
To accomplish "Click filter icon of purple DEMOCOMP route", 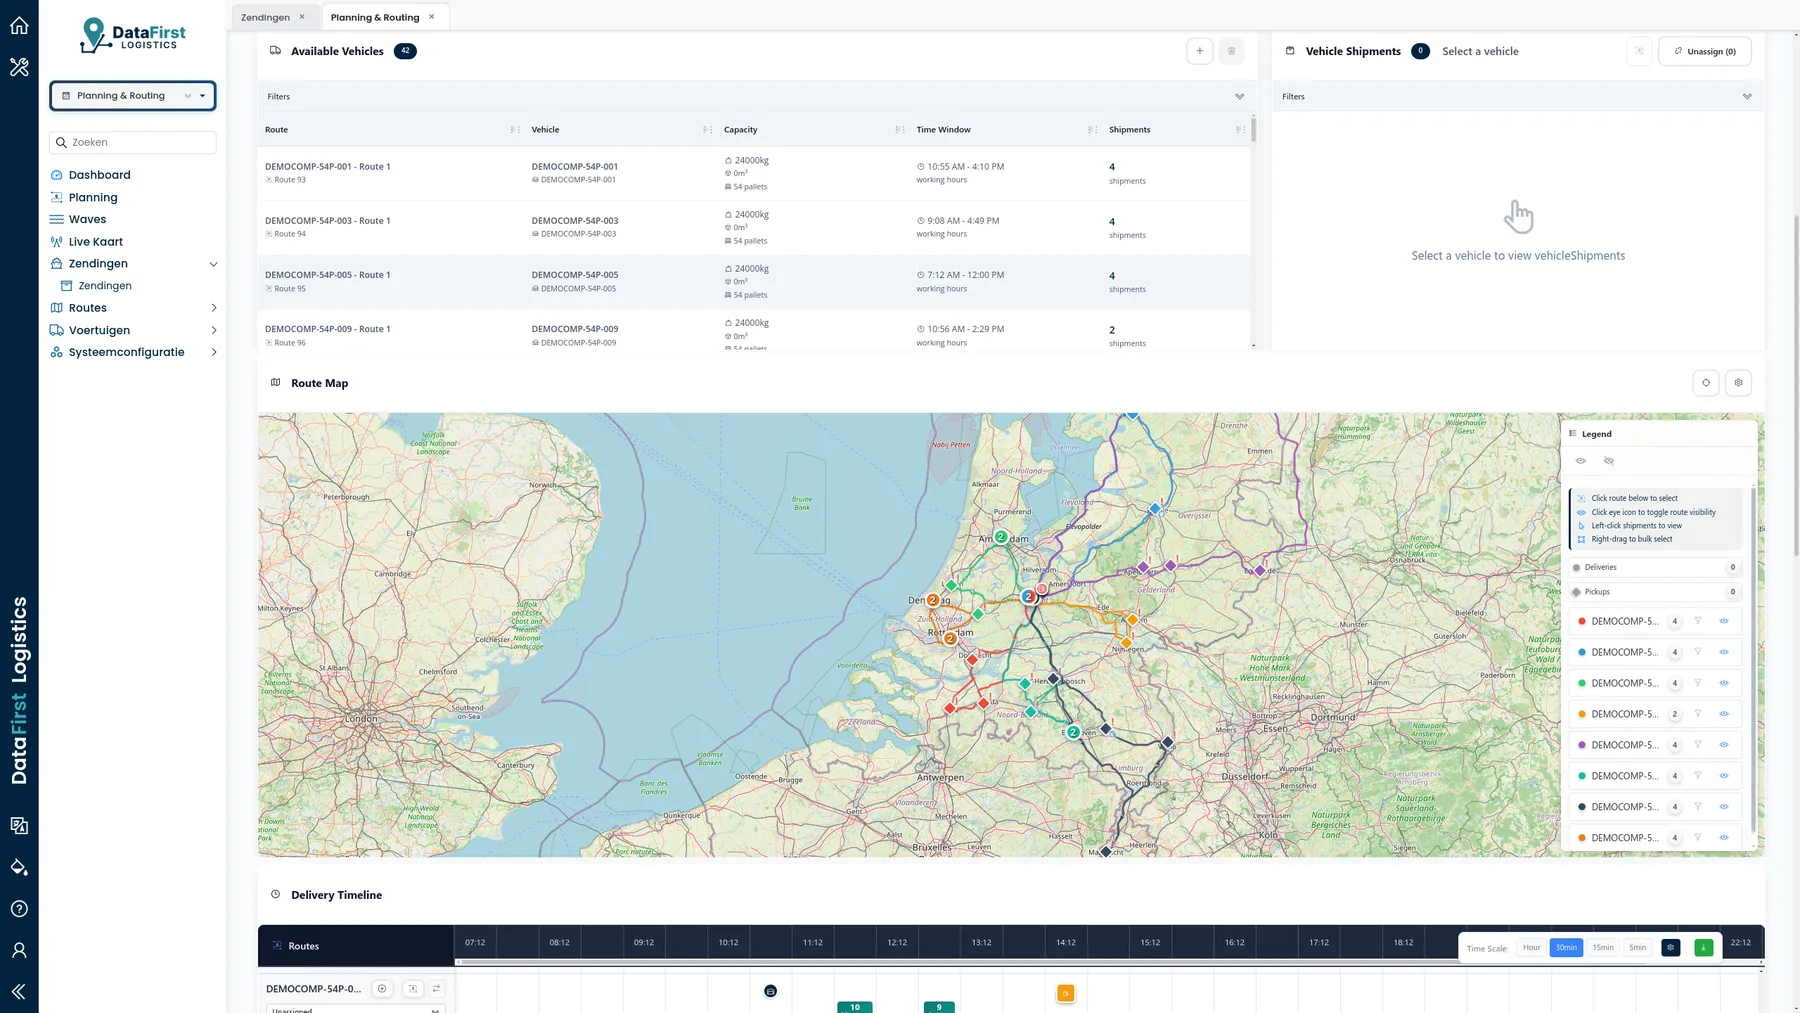I will [x=1697, y=745].
